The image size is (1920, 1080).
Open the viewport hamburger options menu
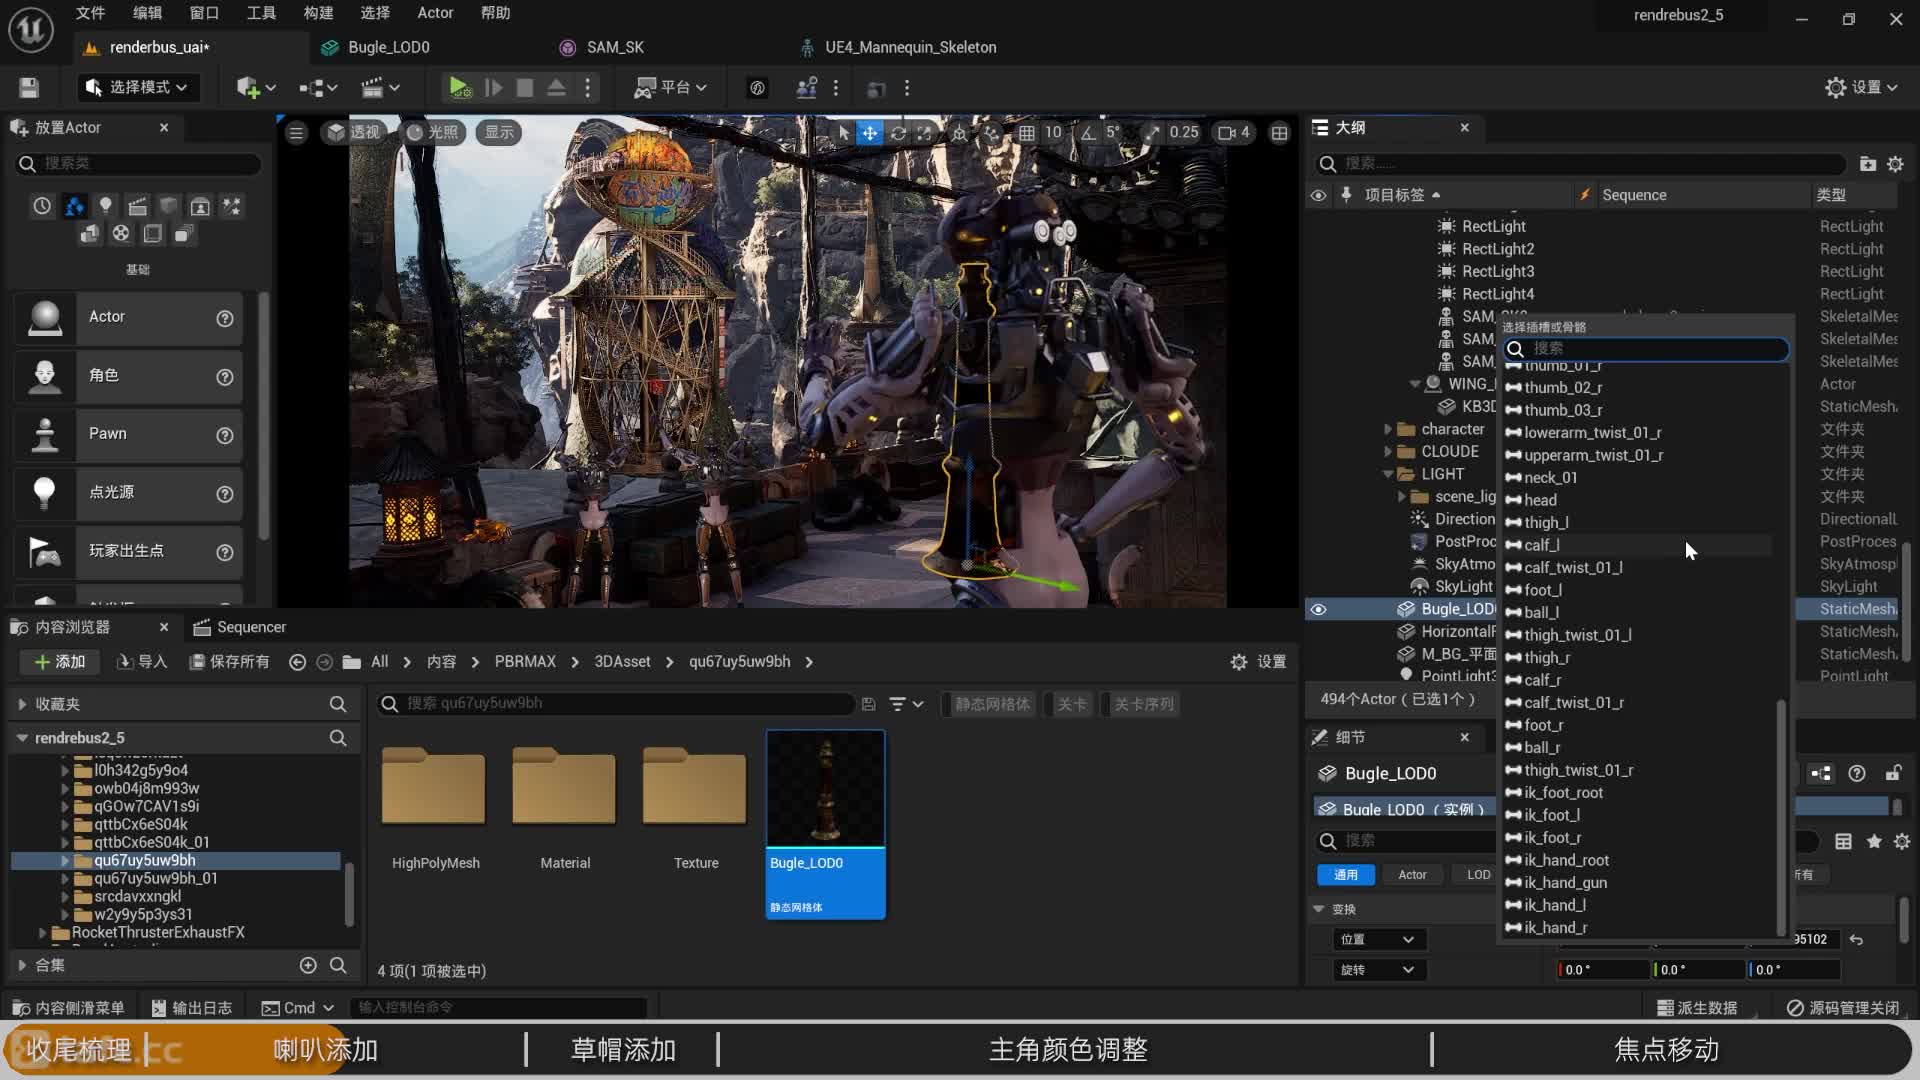pos(296,132)
